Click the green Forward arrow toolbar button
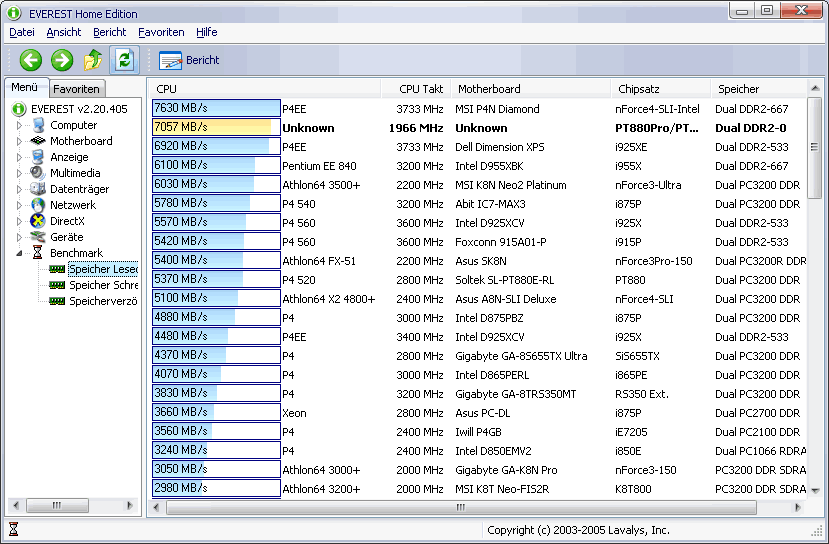 62,60
